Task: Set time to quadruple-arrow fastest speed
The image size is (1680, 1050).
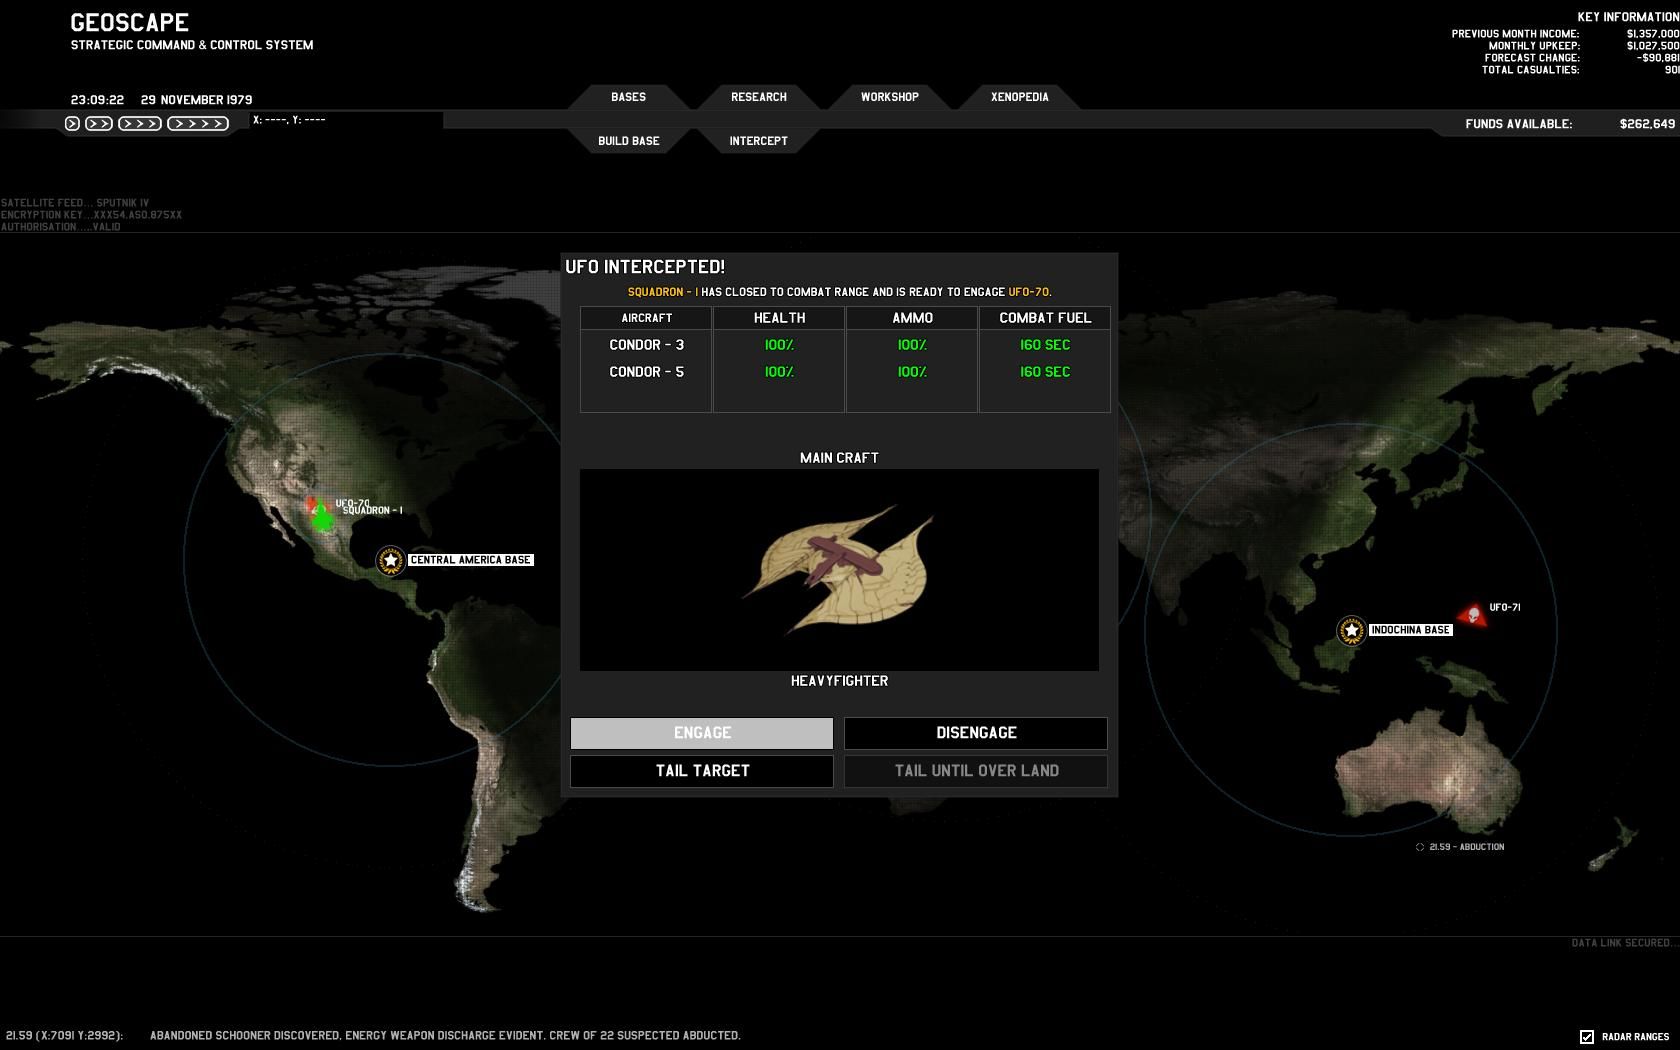Action: (198, 124)
